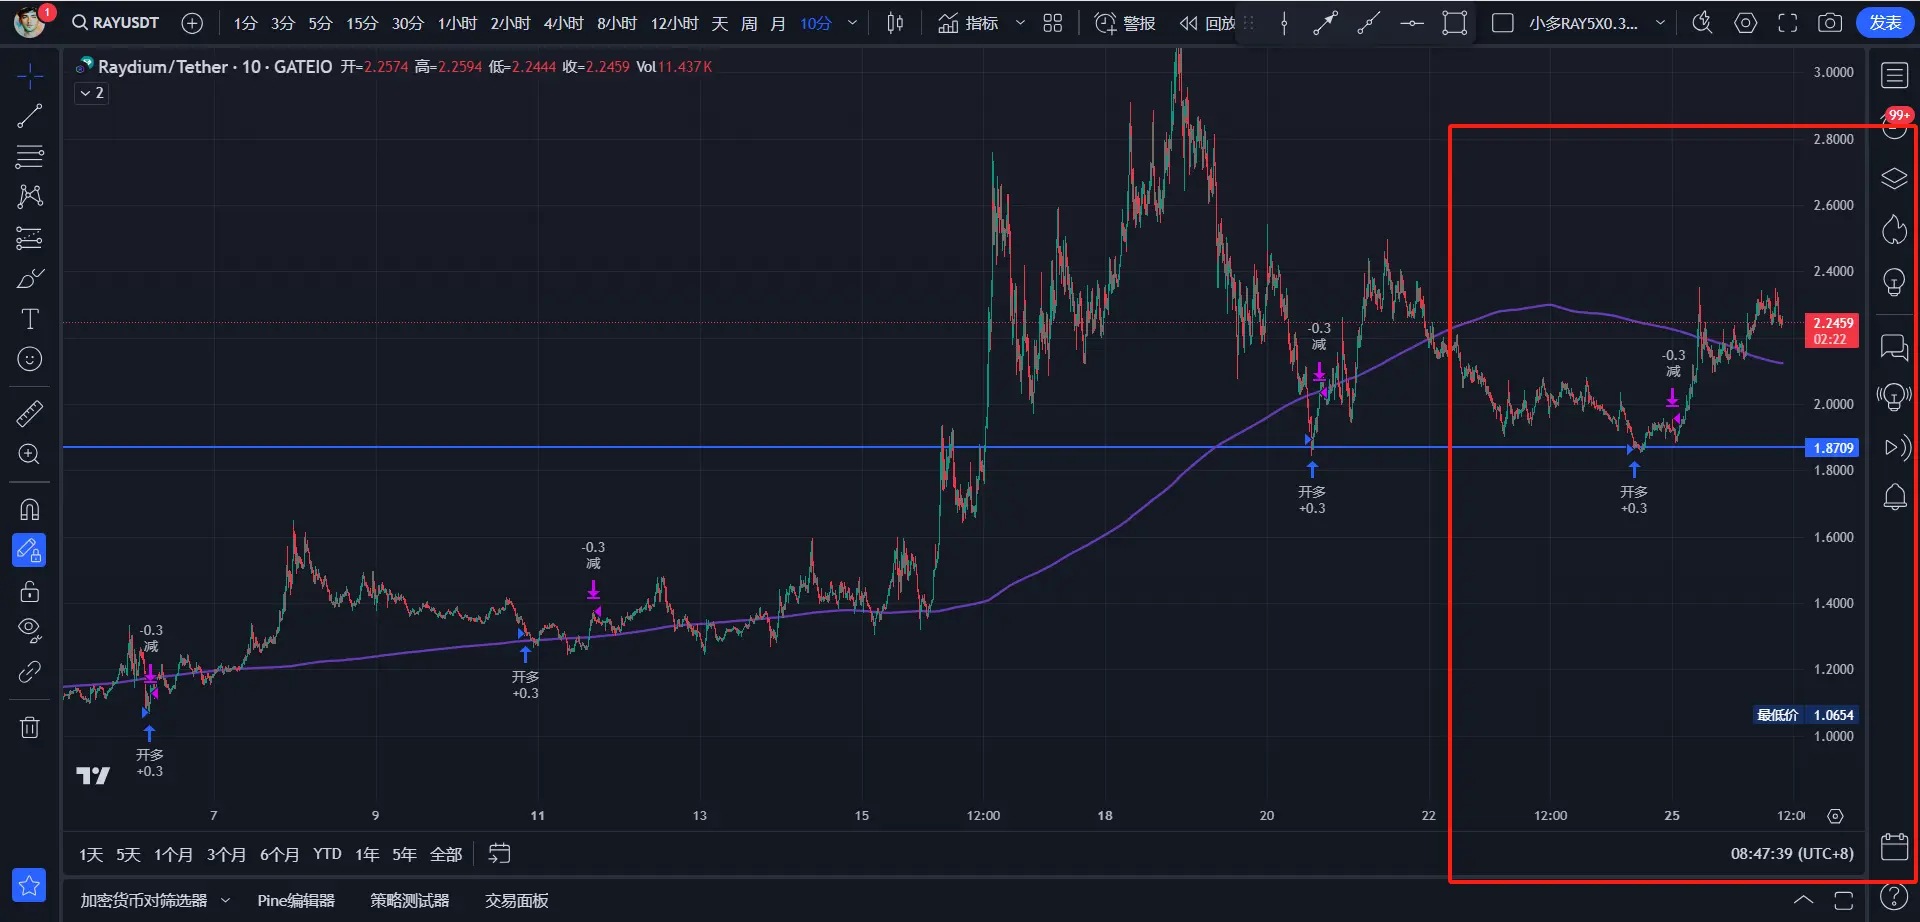Open the user profile avatar menu
Image resolution: width=1920 pixels, height=922 pixels.
[x=30, y=21]
